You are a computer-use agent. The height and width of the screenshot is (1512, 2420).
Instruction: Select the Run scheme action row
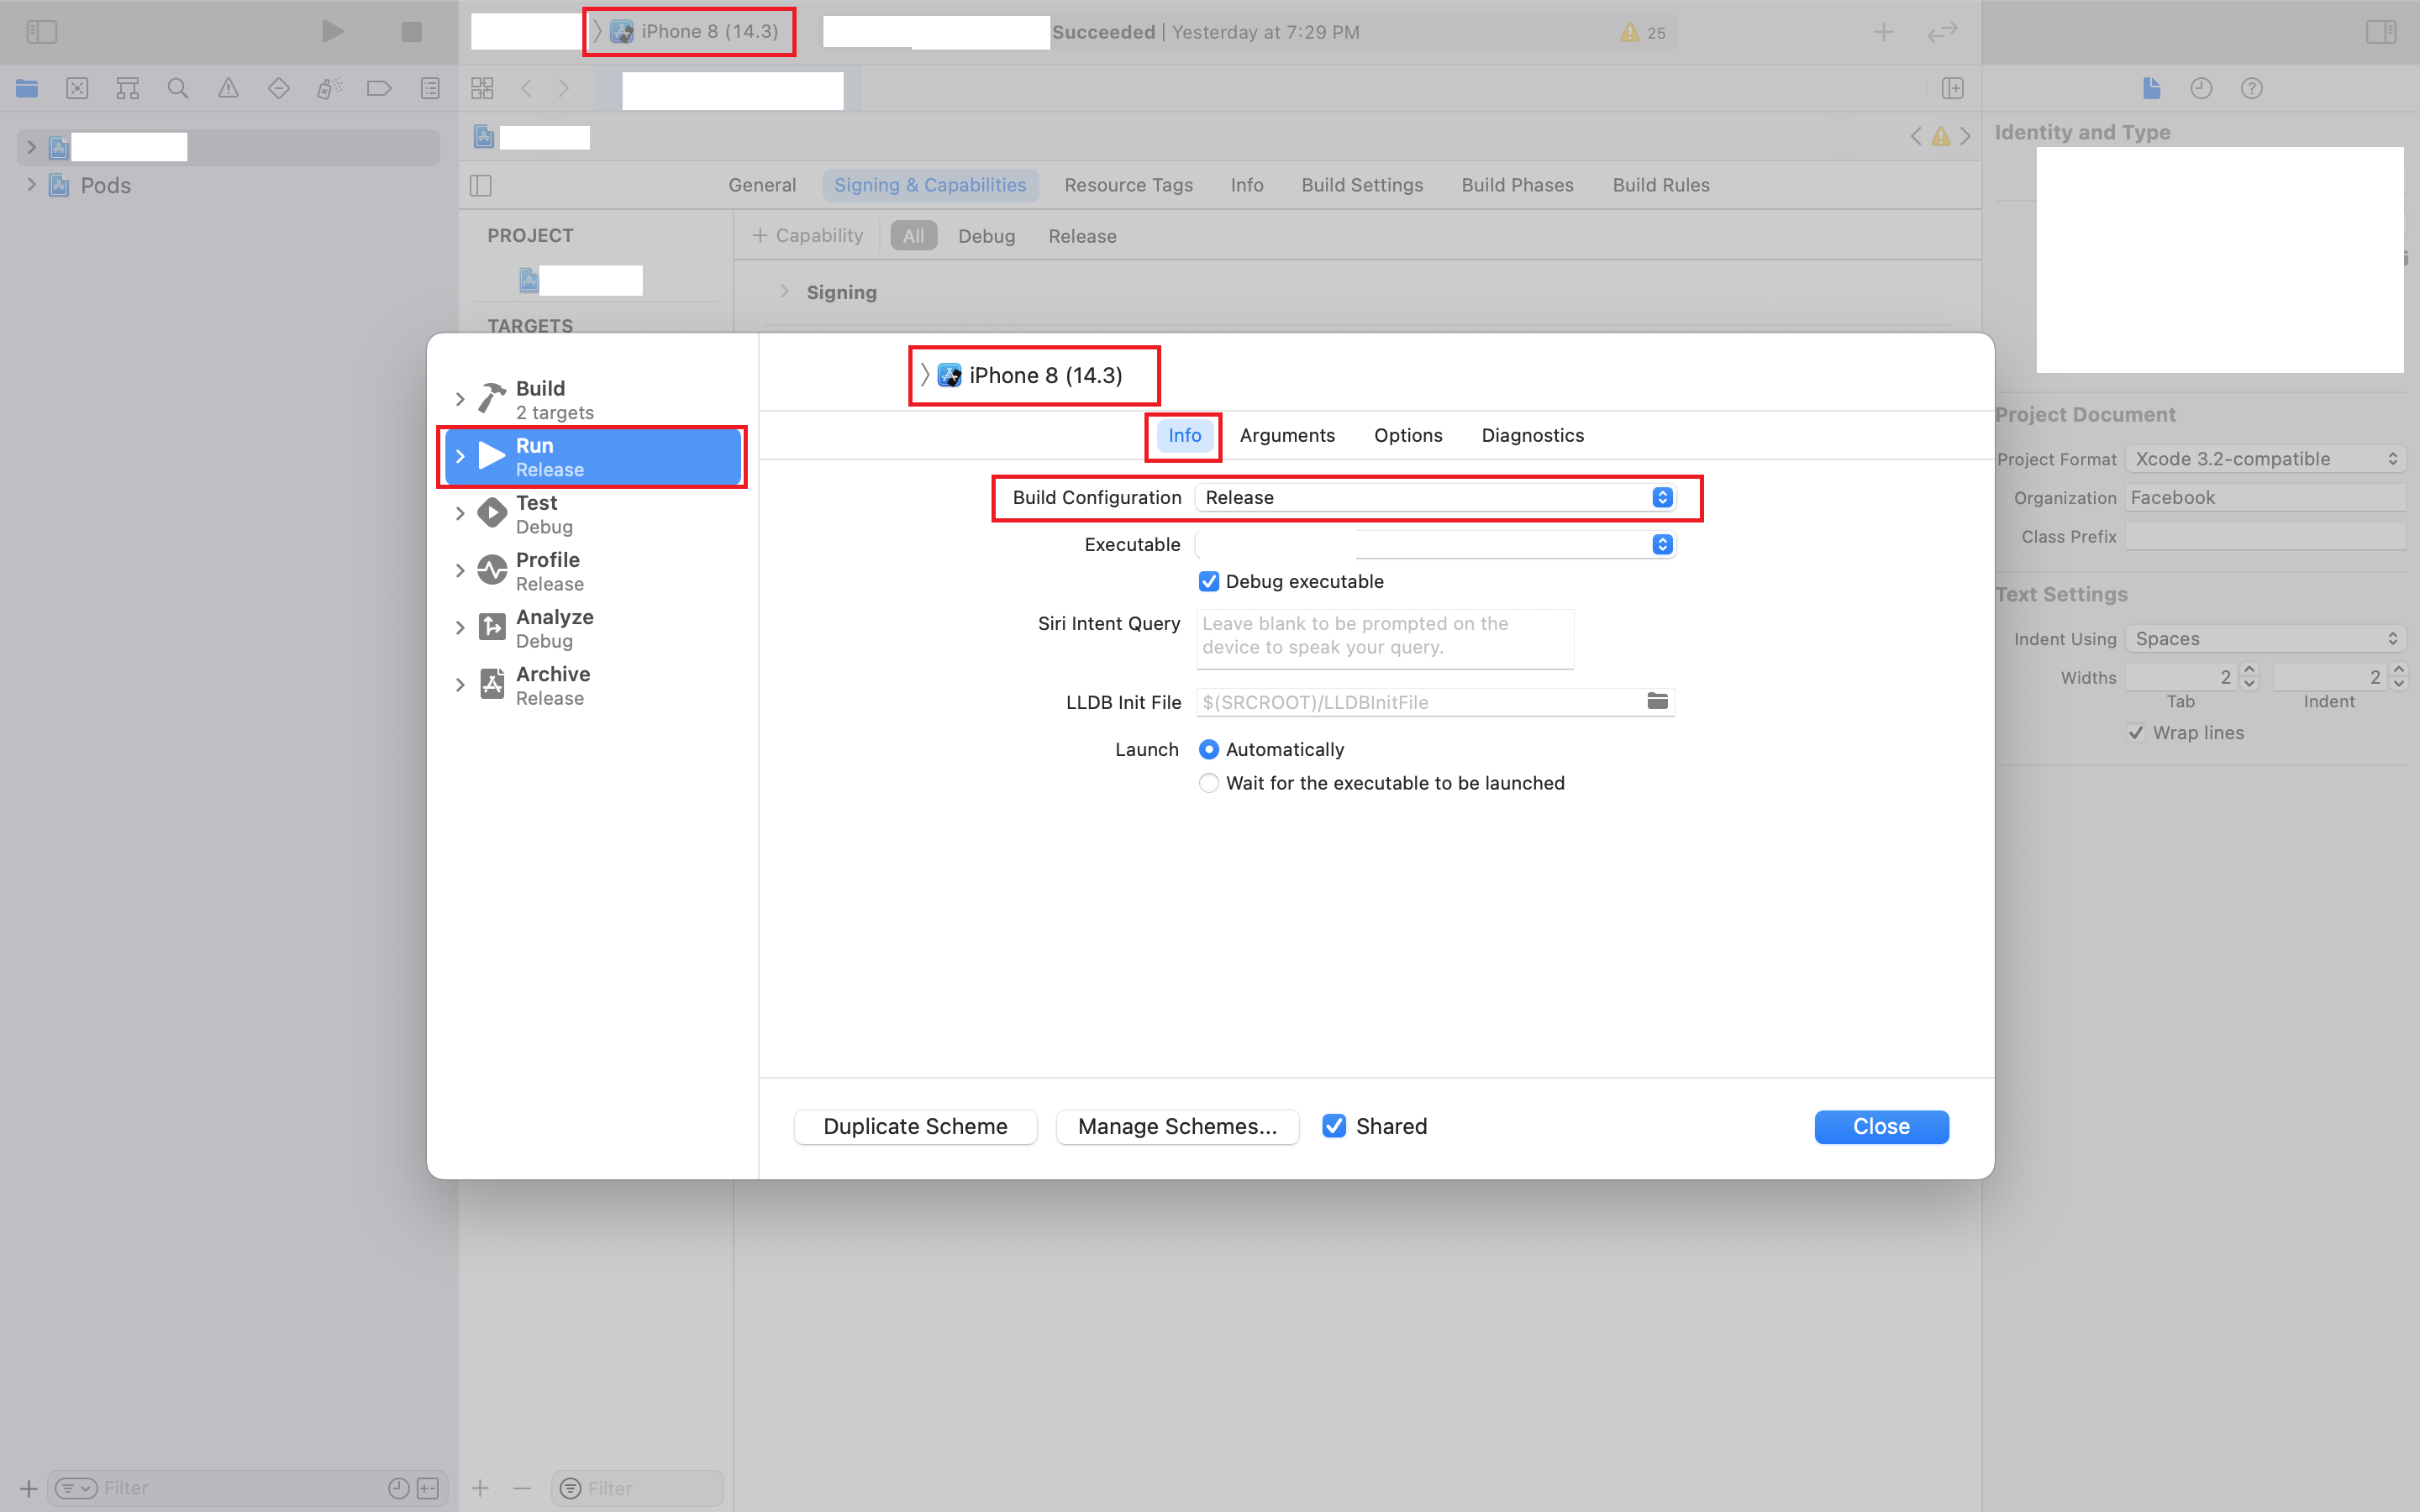[x=593, y=457]
